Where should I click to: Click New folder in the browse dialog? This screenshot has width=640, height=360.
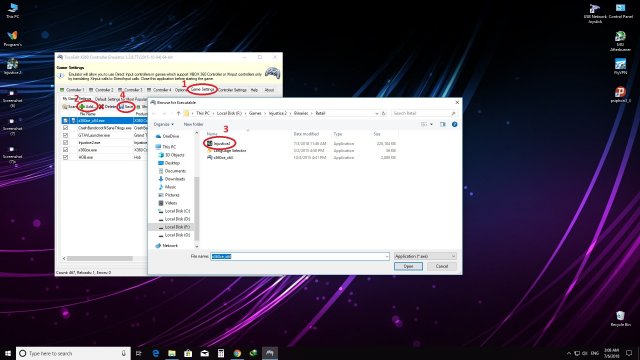(x=193, y=124)
